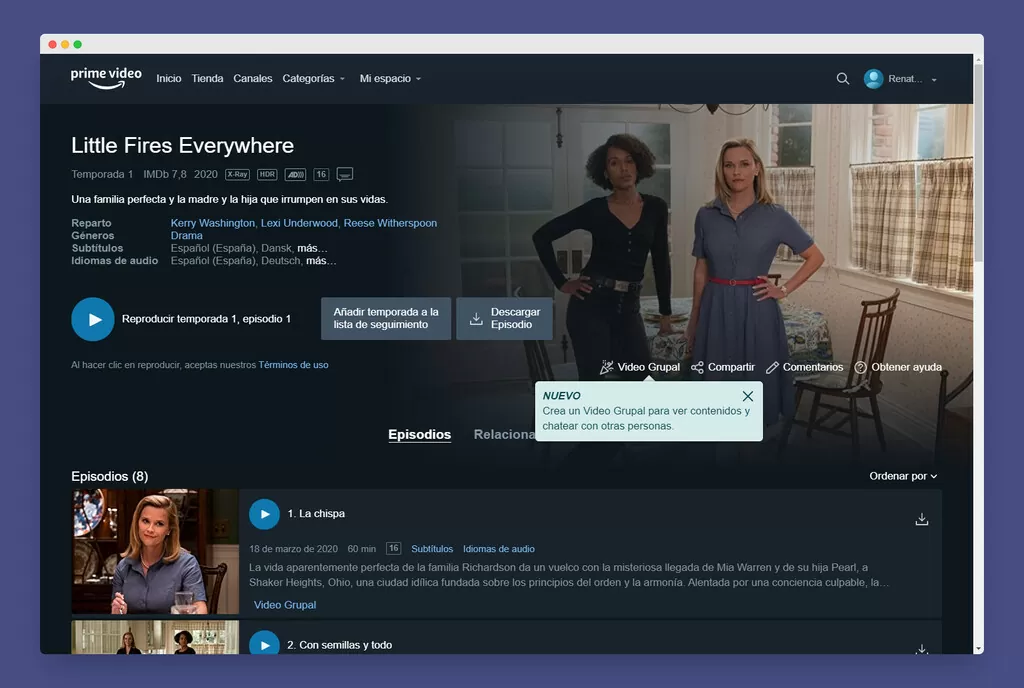The height and width of the screenshot is (688, 1024).
Task: Play season 1 episode 1 with the large play button
Action: click(93, 319)
